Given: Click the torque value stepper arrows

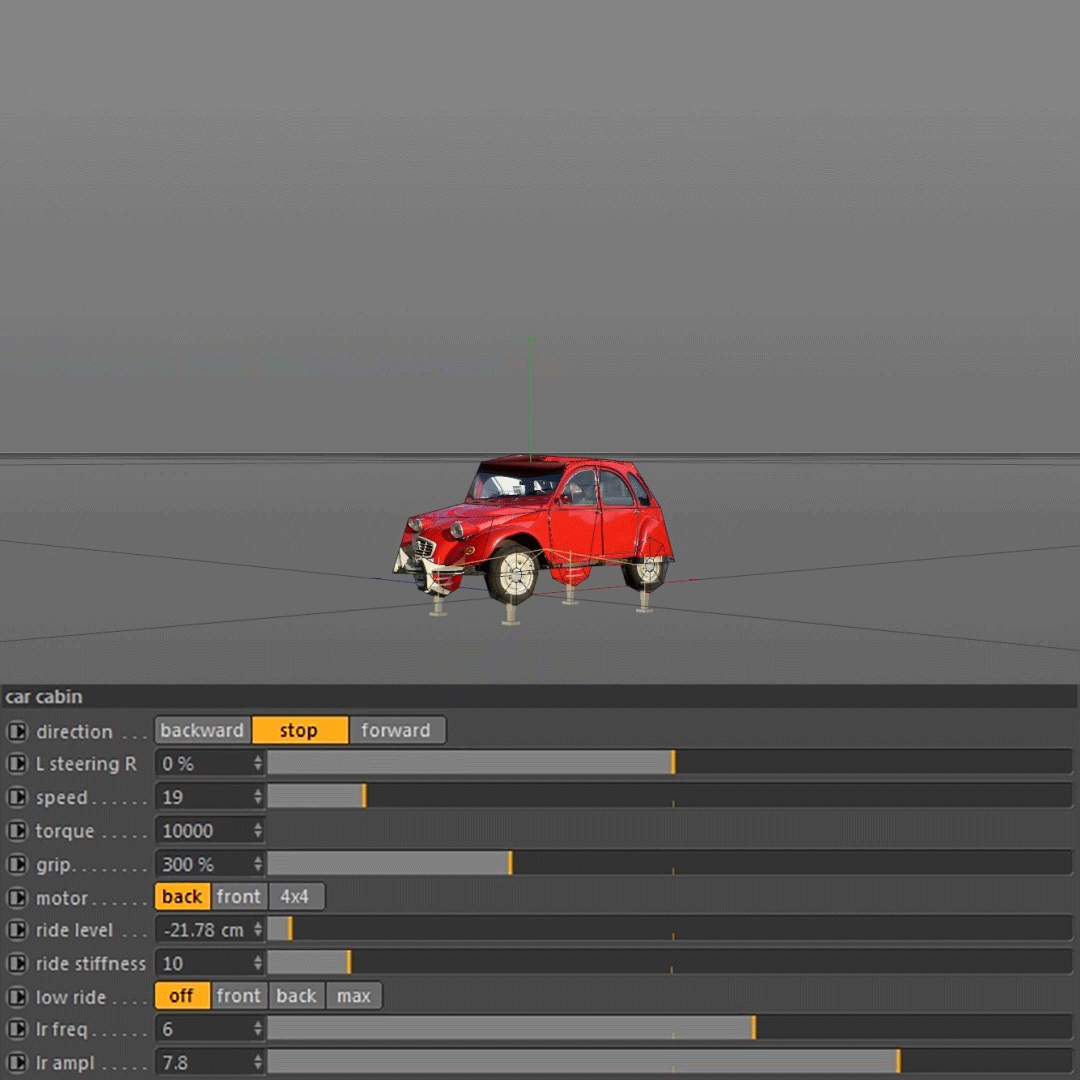Looking at the screenshot, I should click(258, 830).
